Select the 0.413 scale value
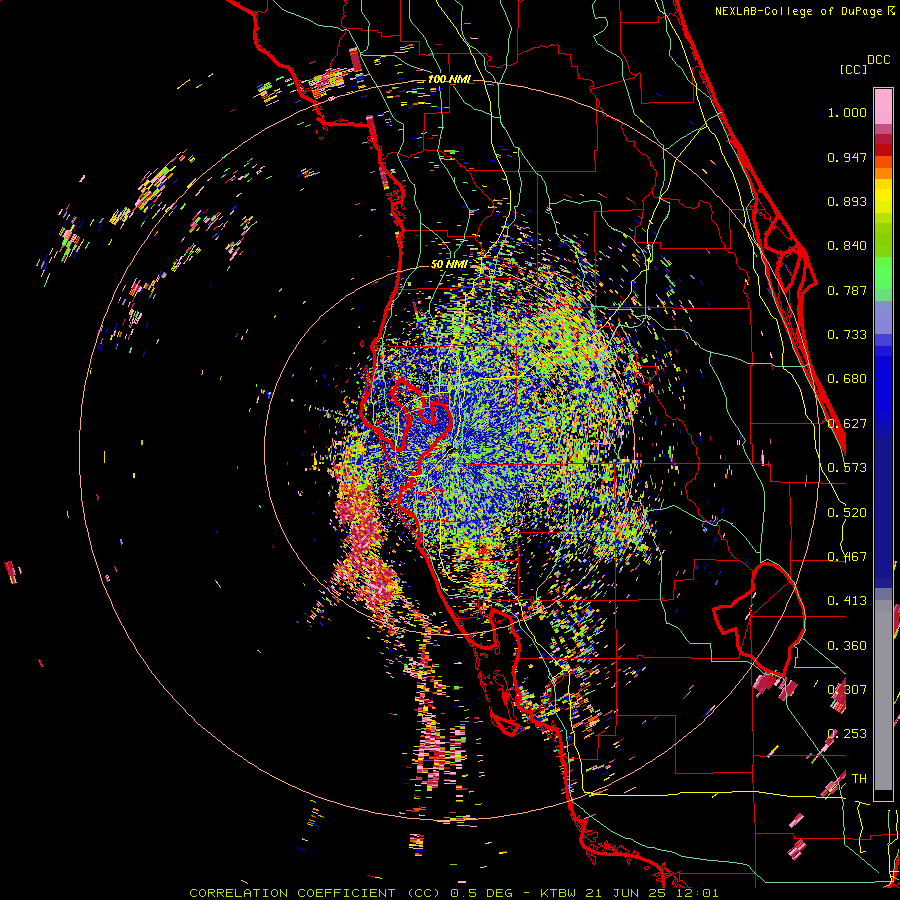The image size is (900, 900). point(847,601)
